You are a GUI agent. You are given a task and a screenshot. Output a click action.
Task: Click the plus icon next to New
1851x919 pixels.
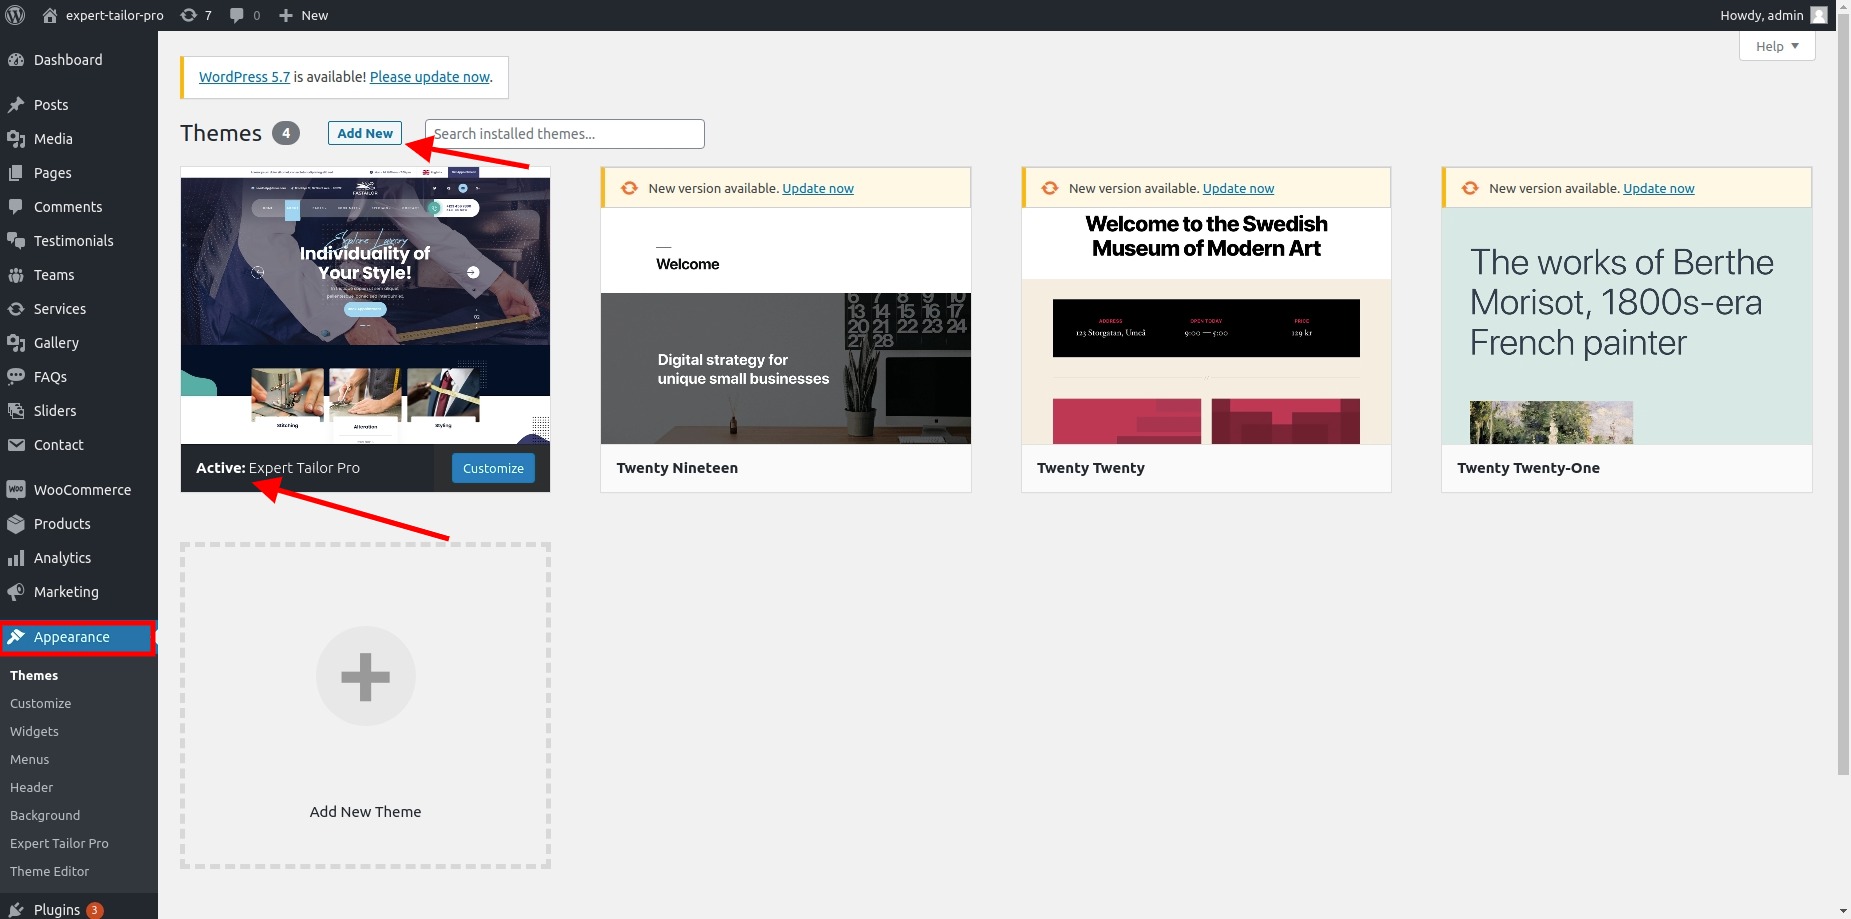point(286,15)
